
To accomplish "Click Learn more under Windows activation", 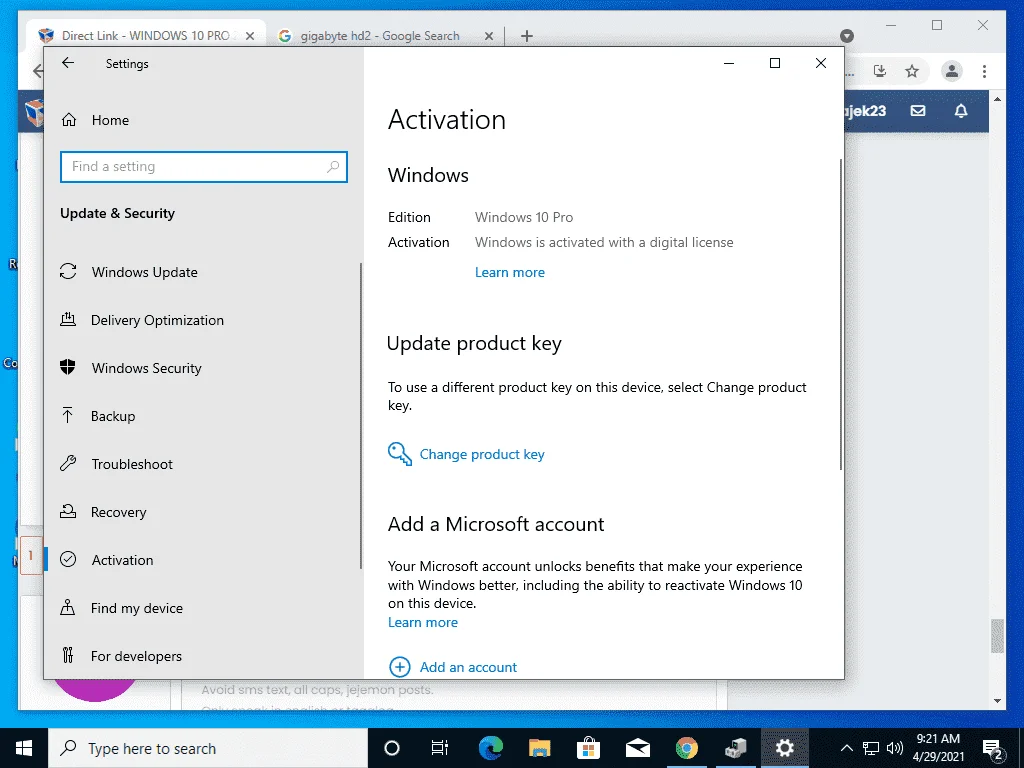I will 509,272.
